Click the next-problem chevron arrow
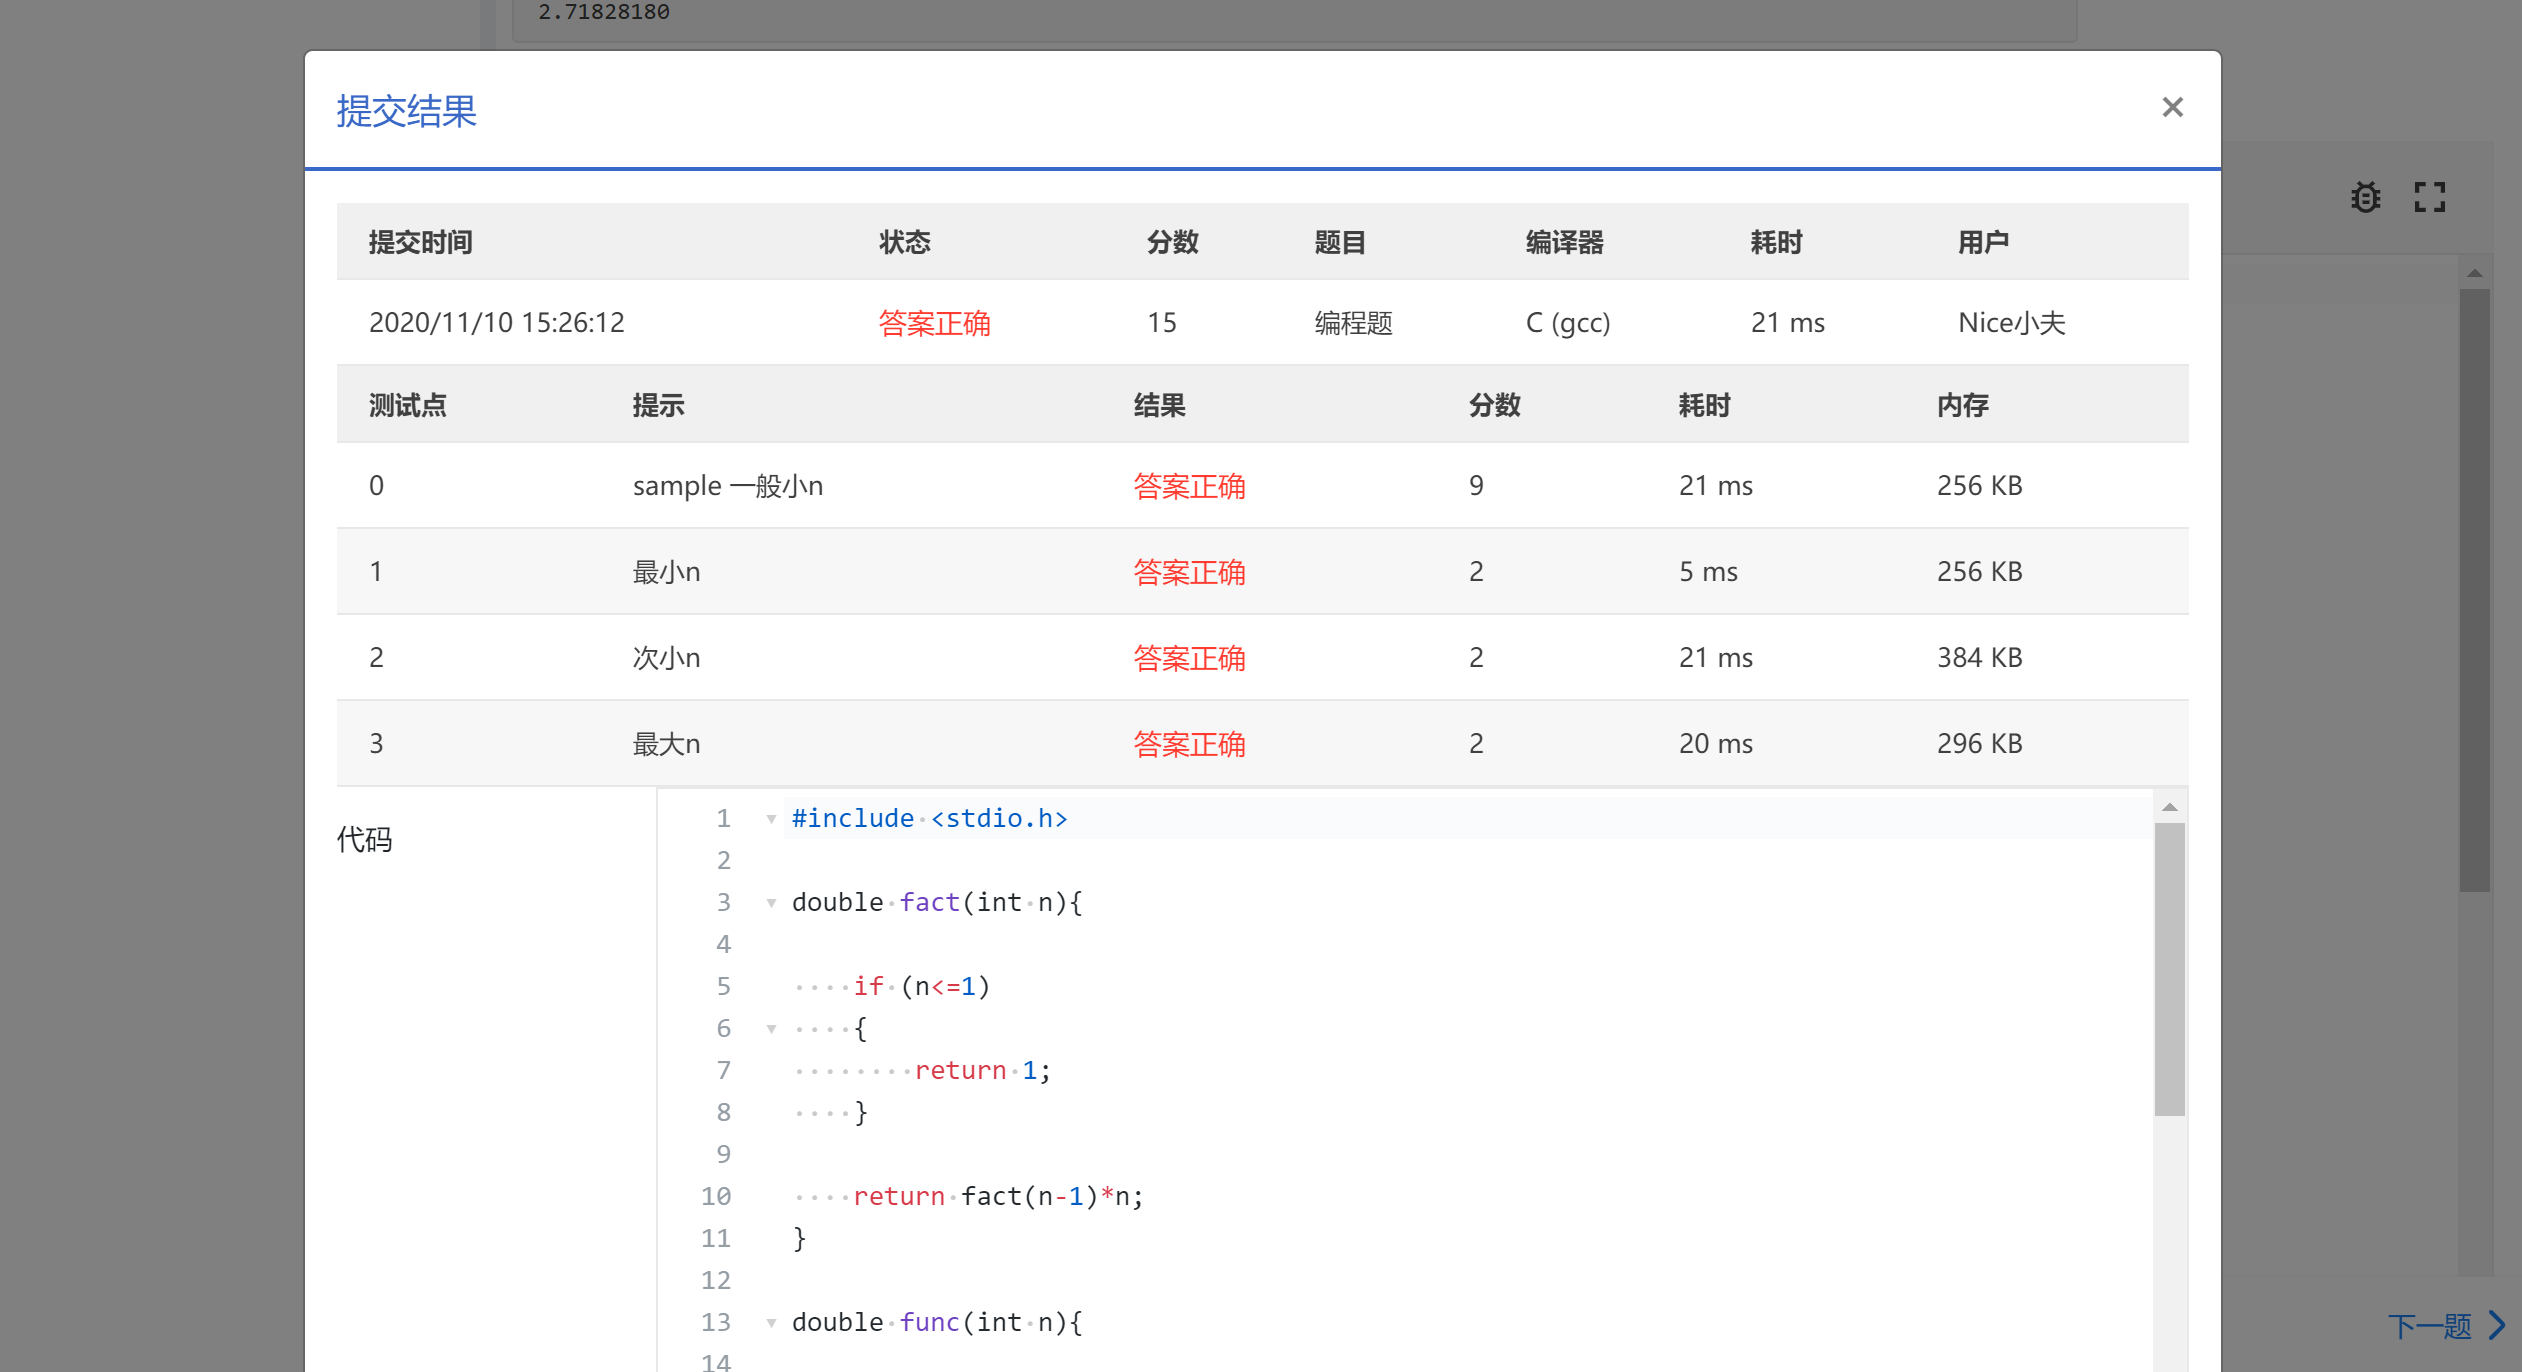 [x=2497, y=1326]
